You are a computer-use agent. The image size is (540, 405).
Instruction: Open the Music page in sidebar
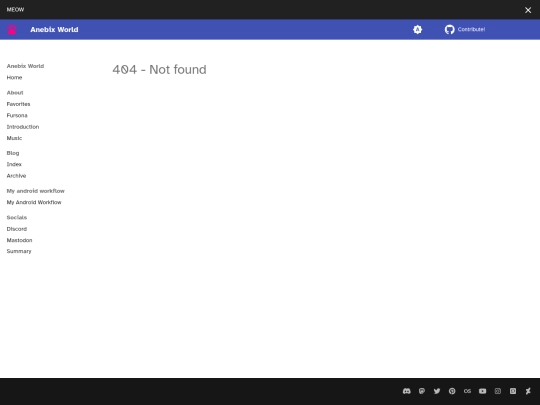coord(14,138)
